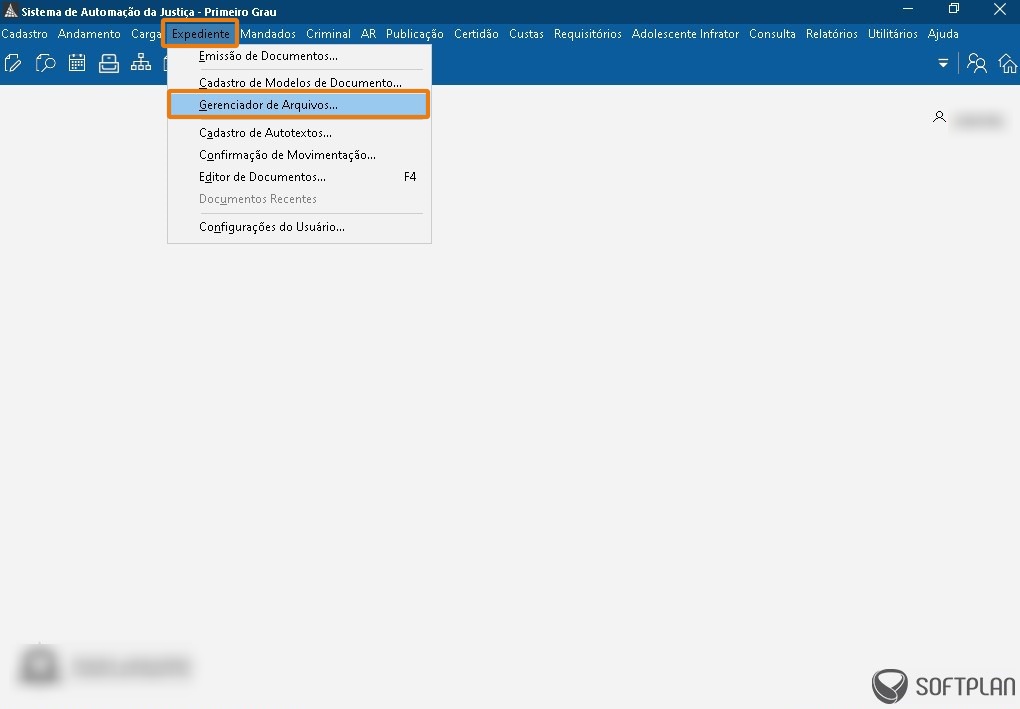
Task: Open the Criminal menu
Action: [329, 34]
